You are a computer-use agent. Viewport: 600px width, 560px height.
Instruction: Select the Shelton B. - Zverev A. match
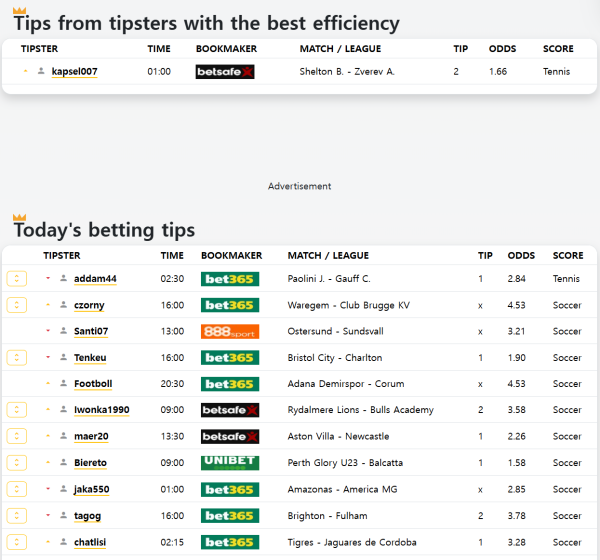tap(347, 72)
